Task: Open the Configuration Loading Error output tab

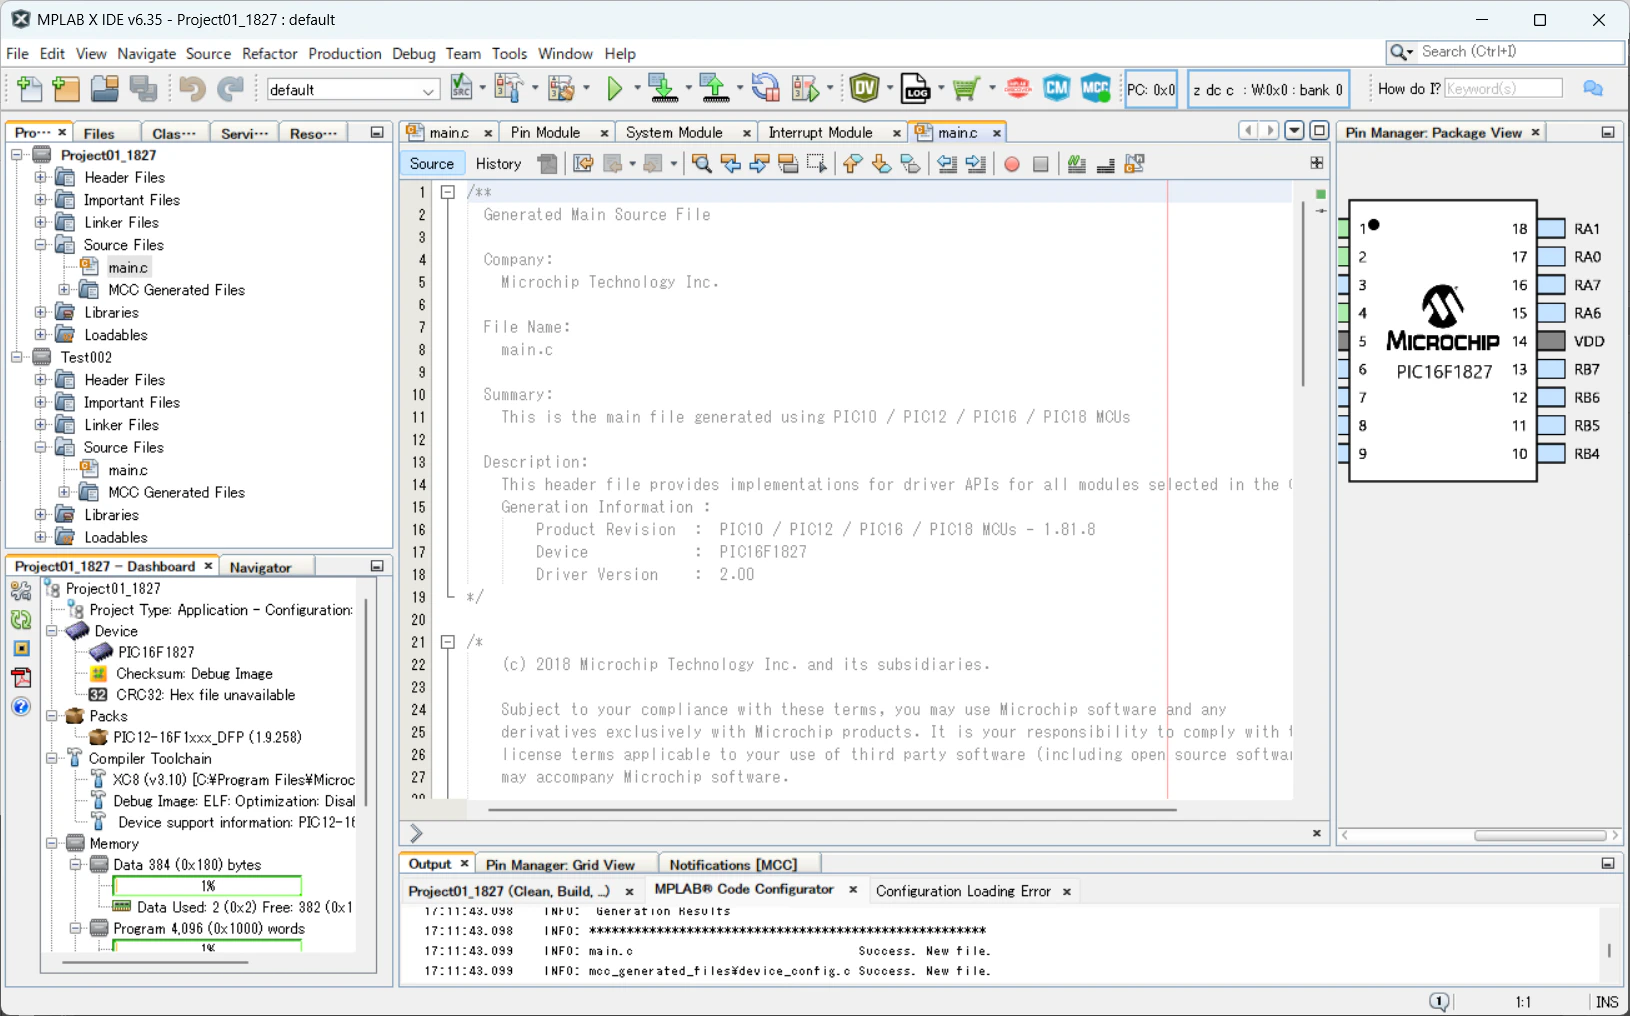Action: click(x=963, y=891)
